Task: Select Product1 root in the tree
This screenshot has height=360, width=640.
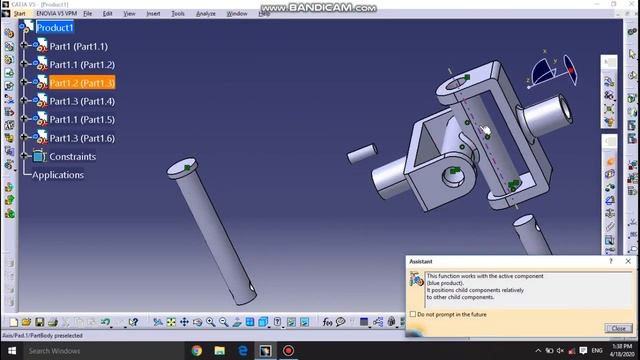Action: [x=55, y=28]
